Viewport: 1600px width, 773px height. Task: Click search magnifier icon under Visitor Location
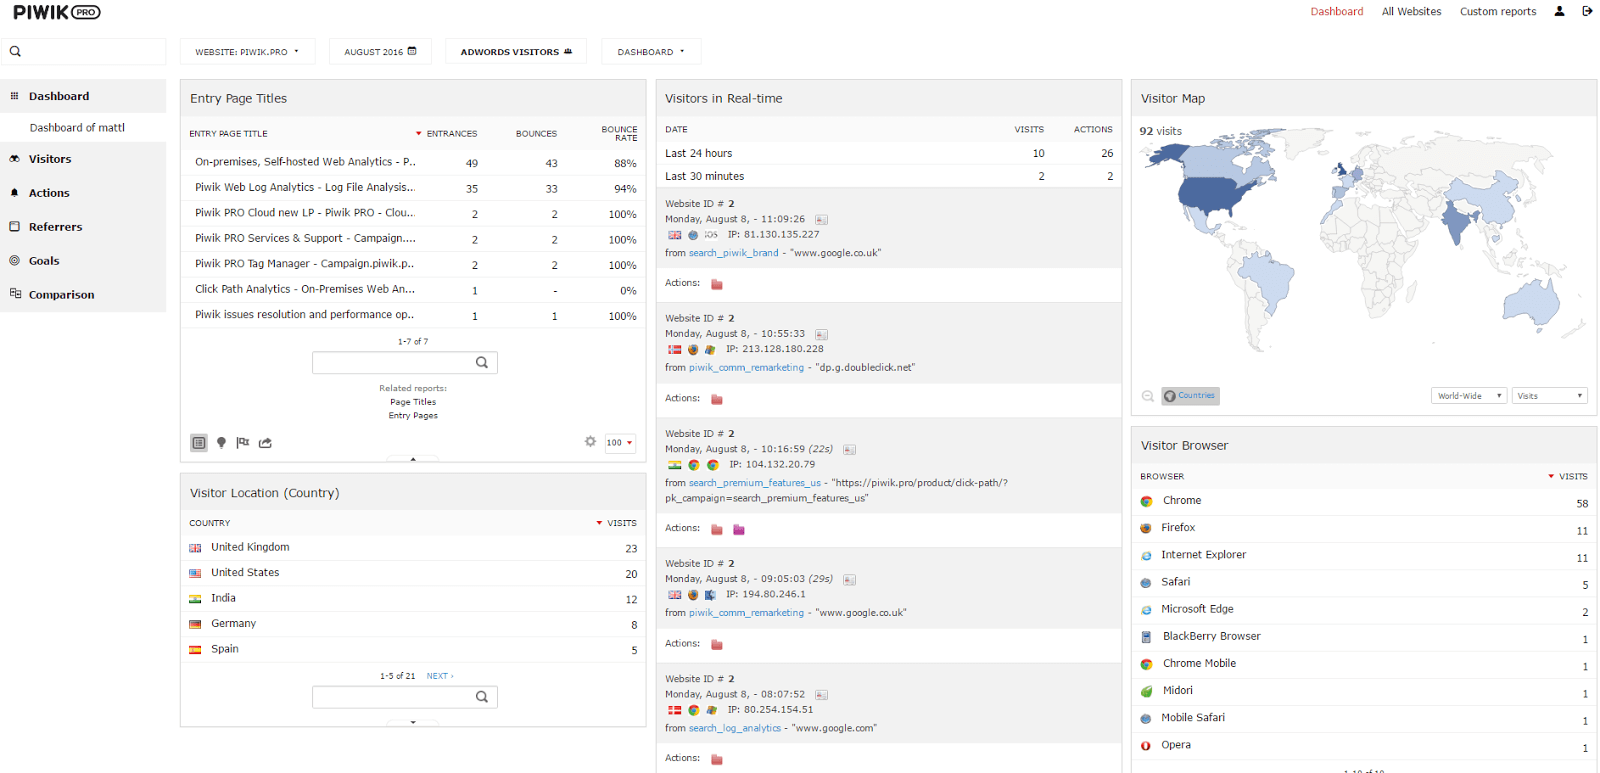click(x=482, y=697)
